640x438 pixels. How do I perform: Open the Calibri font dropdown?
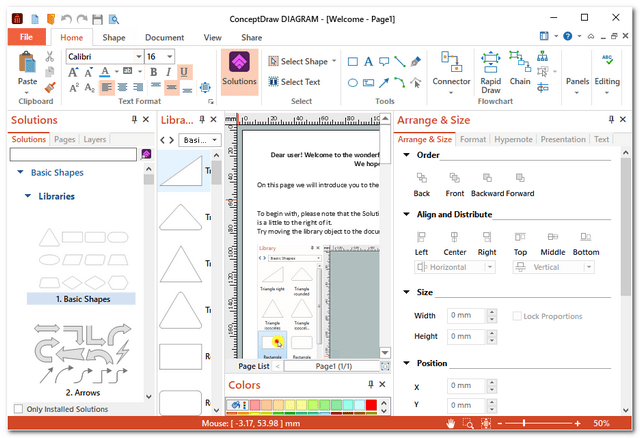pyautogui.click(x=136, y=57)
